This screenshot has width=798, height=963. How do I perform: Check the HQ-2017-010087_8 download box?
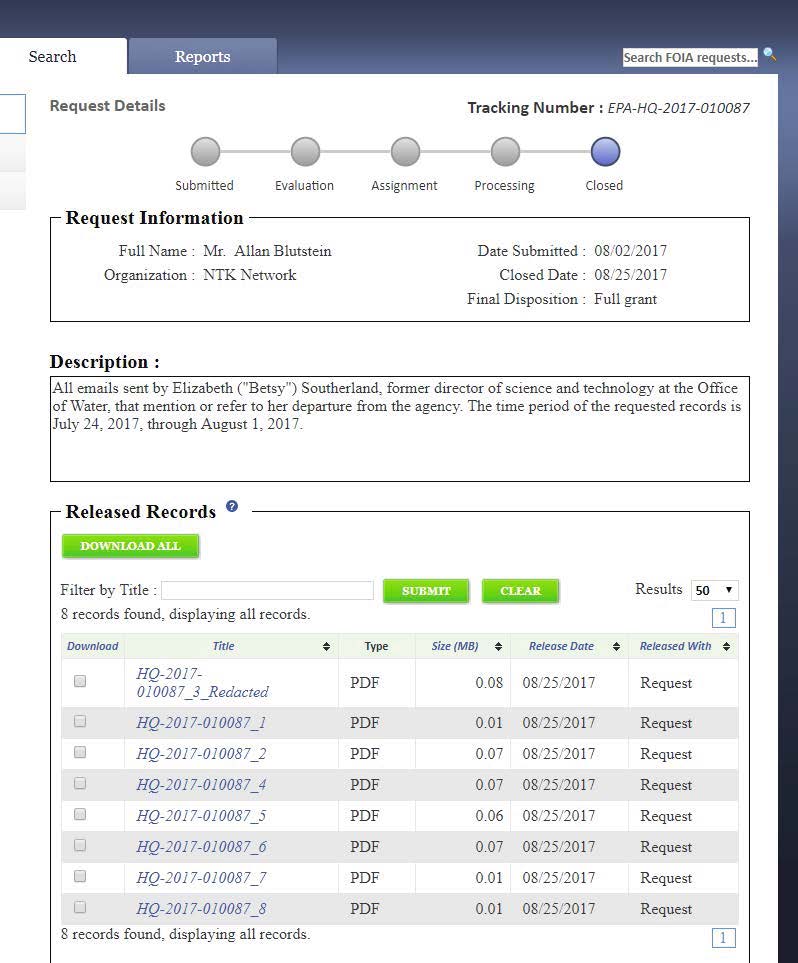tap(80, 907)
